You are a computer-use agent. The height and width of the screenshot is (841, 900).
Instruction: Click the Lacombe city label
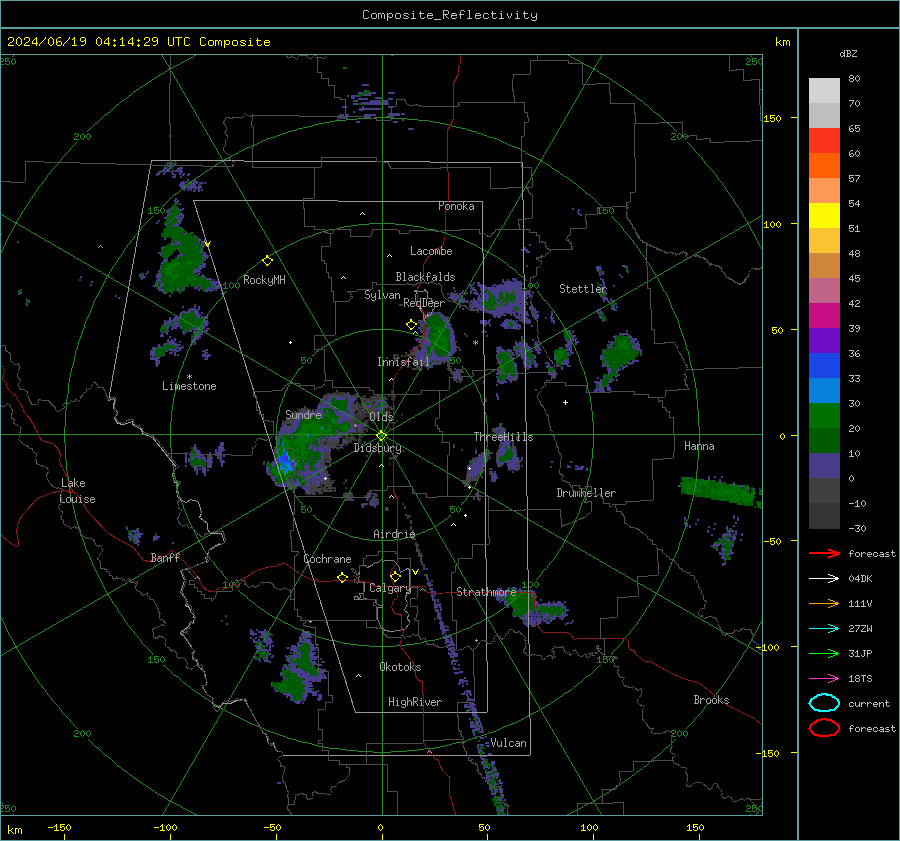[x=431, y=251]
